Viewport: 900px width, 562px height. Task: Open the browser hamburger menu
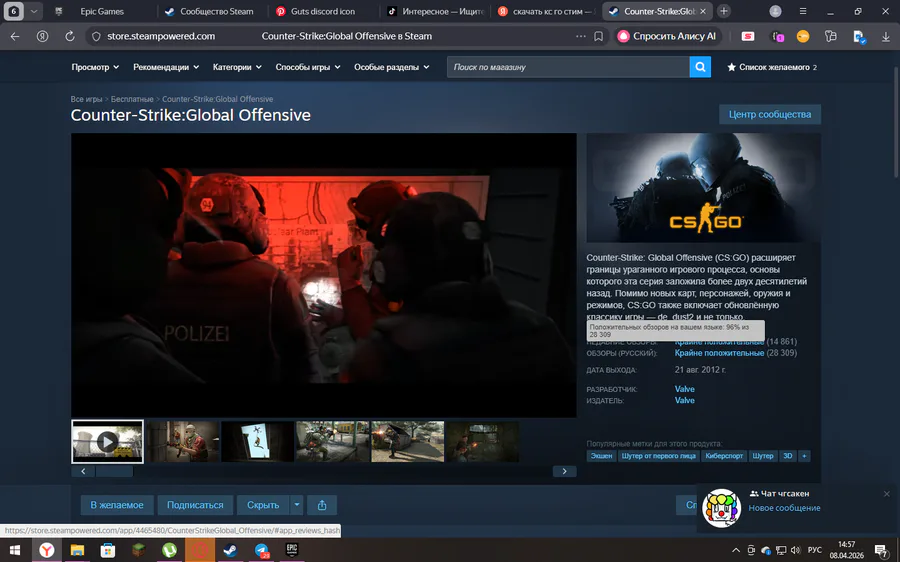802,11
